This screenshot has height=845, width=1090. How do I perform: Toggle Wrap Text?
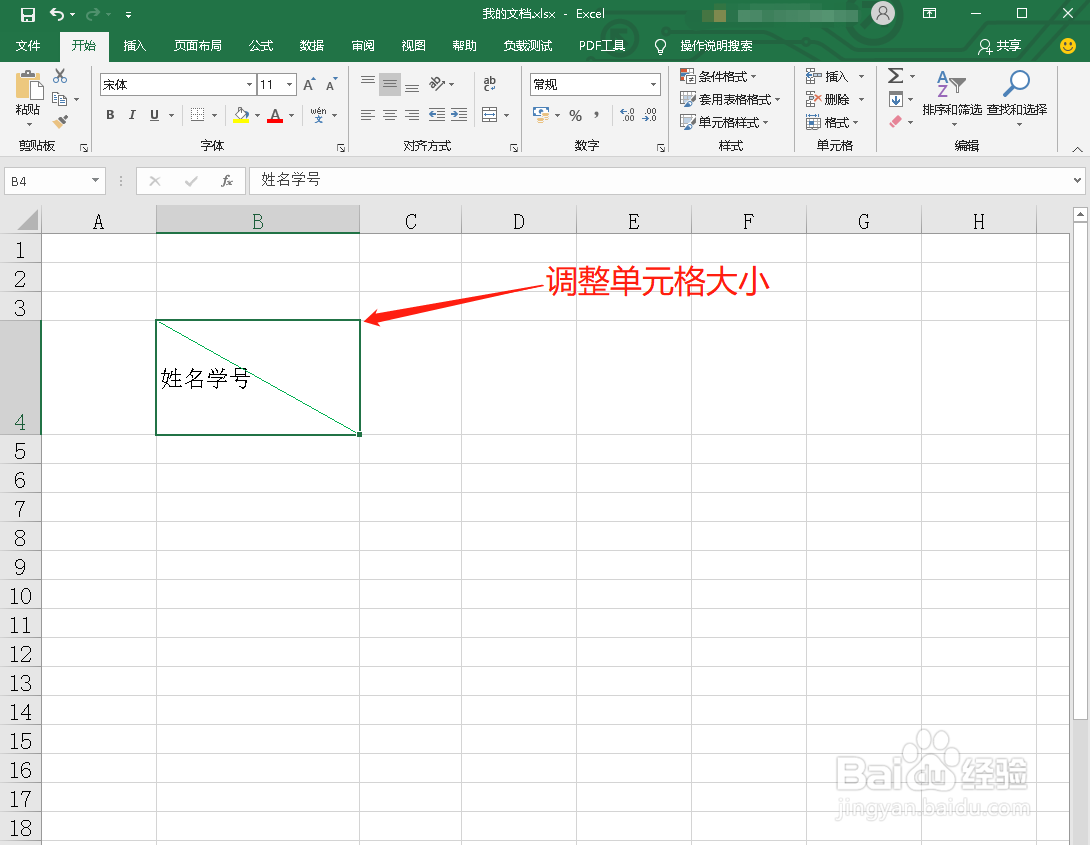click(x=489, y=85)
